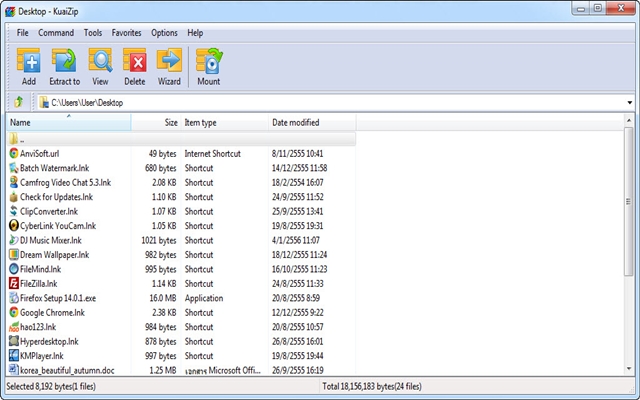Click the "12/12/2555 9:22" date cell

298,312
